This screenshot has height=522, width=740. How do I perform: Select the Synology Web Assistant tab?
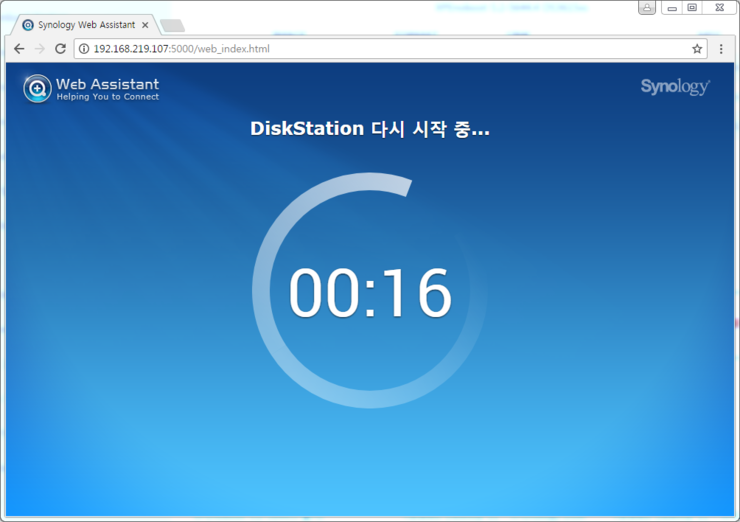[86, 25]
